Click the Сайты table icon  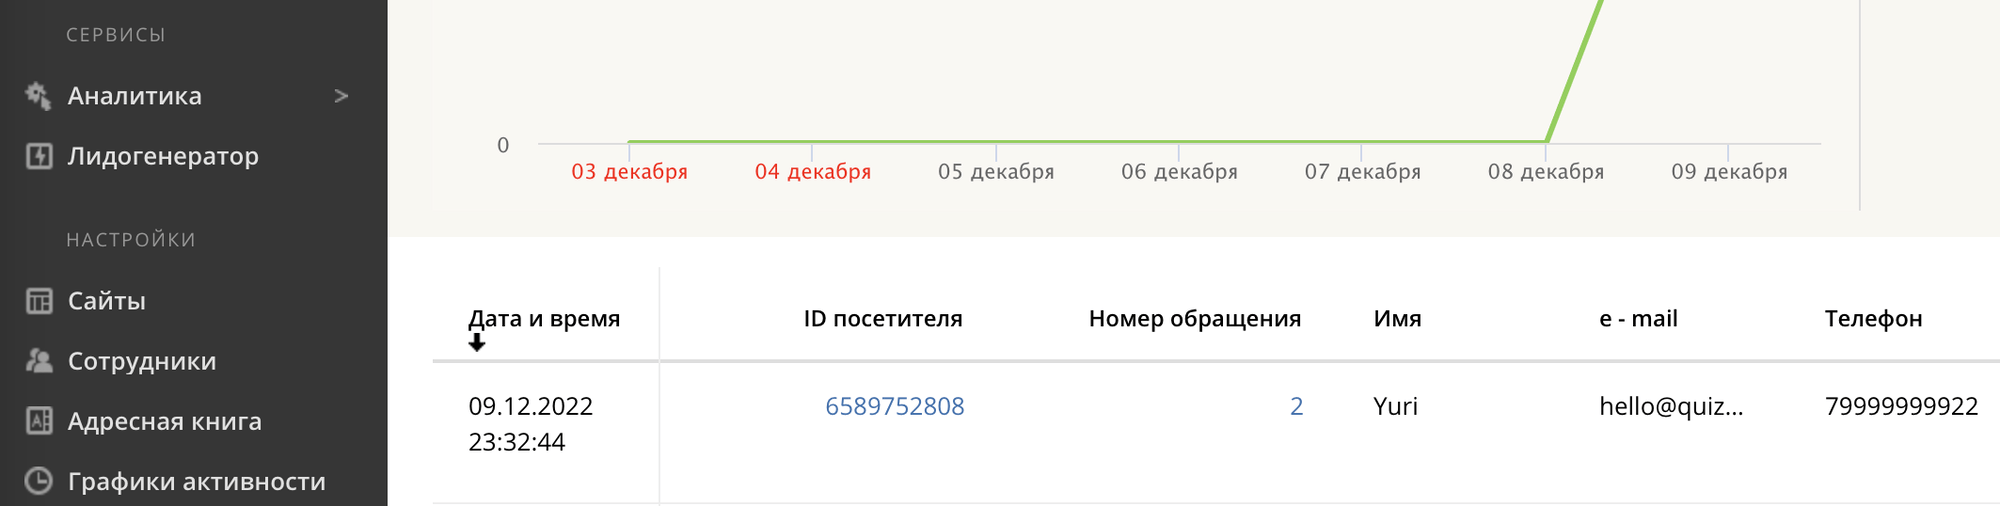(x=39, y=301)
